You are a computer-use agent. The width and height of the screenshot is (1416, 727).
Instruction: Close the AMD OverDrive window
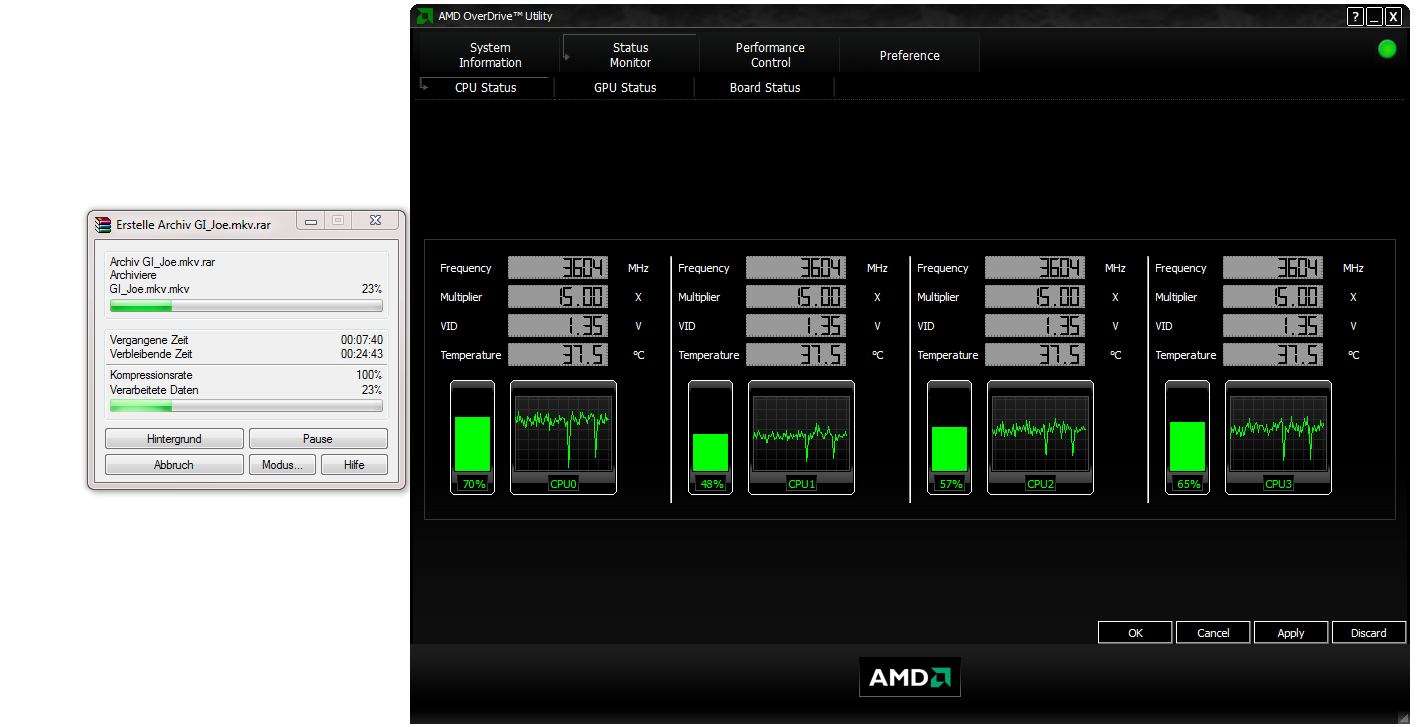click(1393, 16)
